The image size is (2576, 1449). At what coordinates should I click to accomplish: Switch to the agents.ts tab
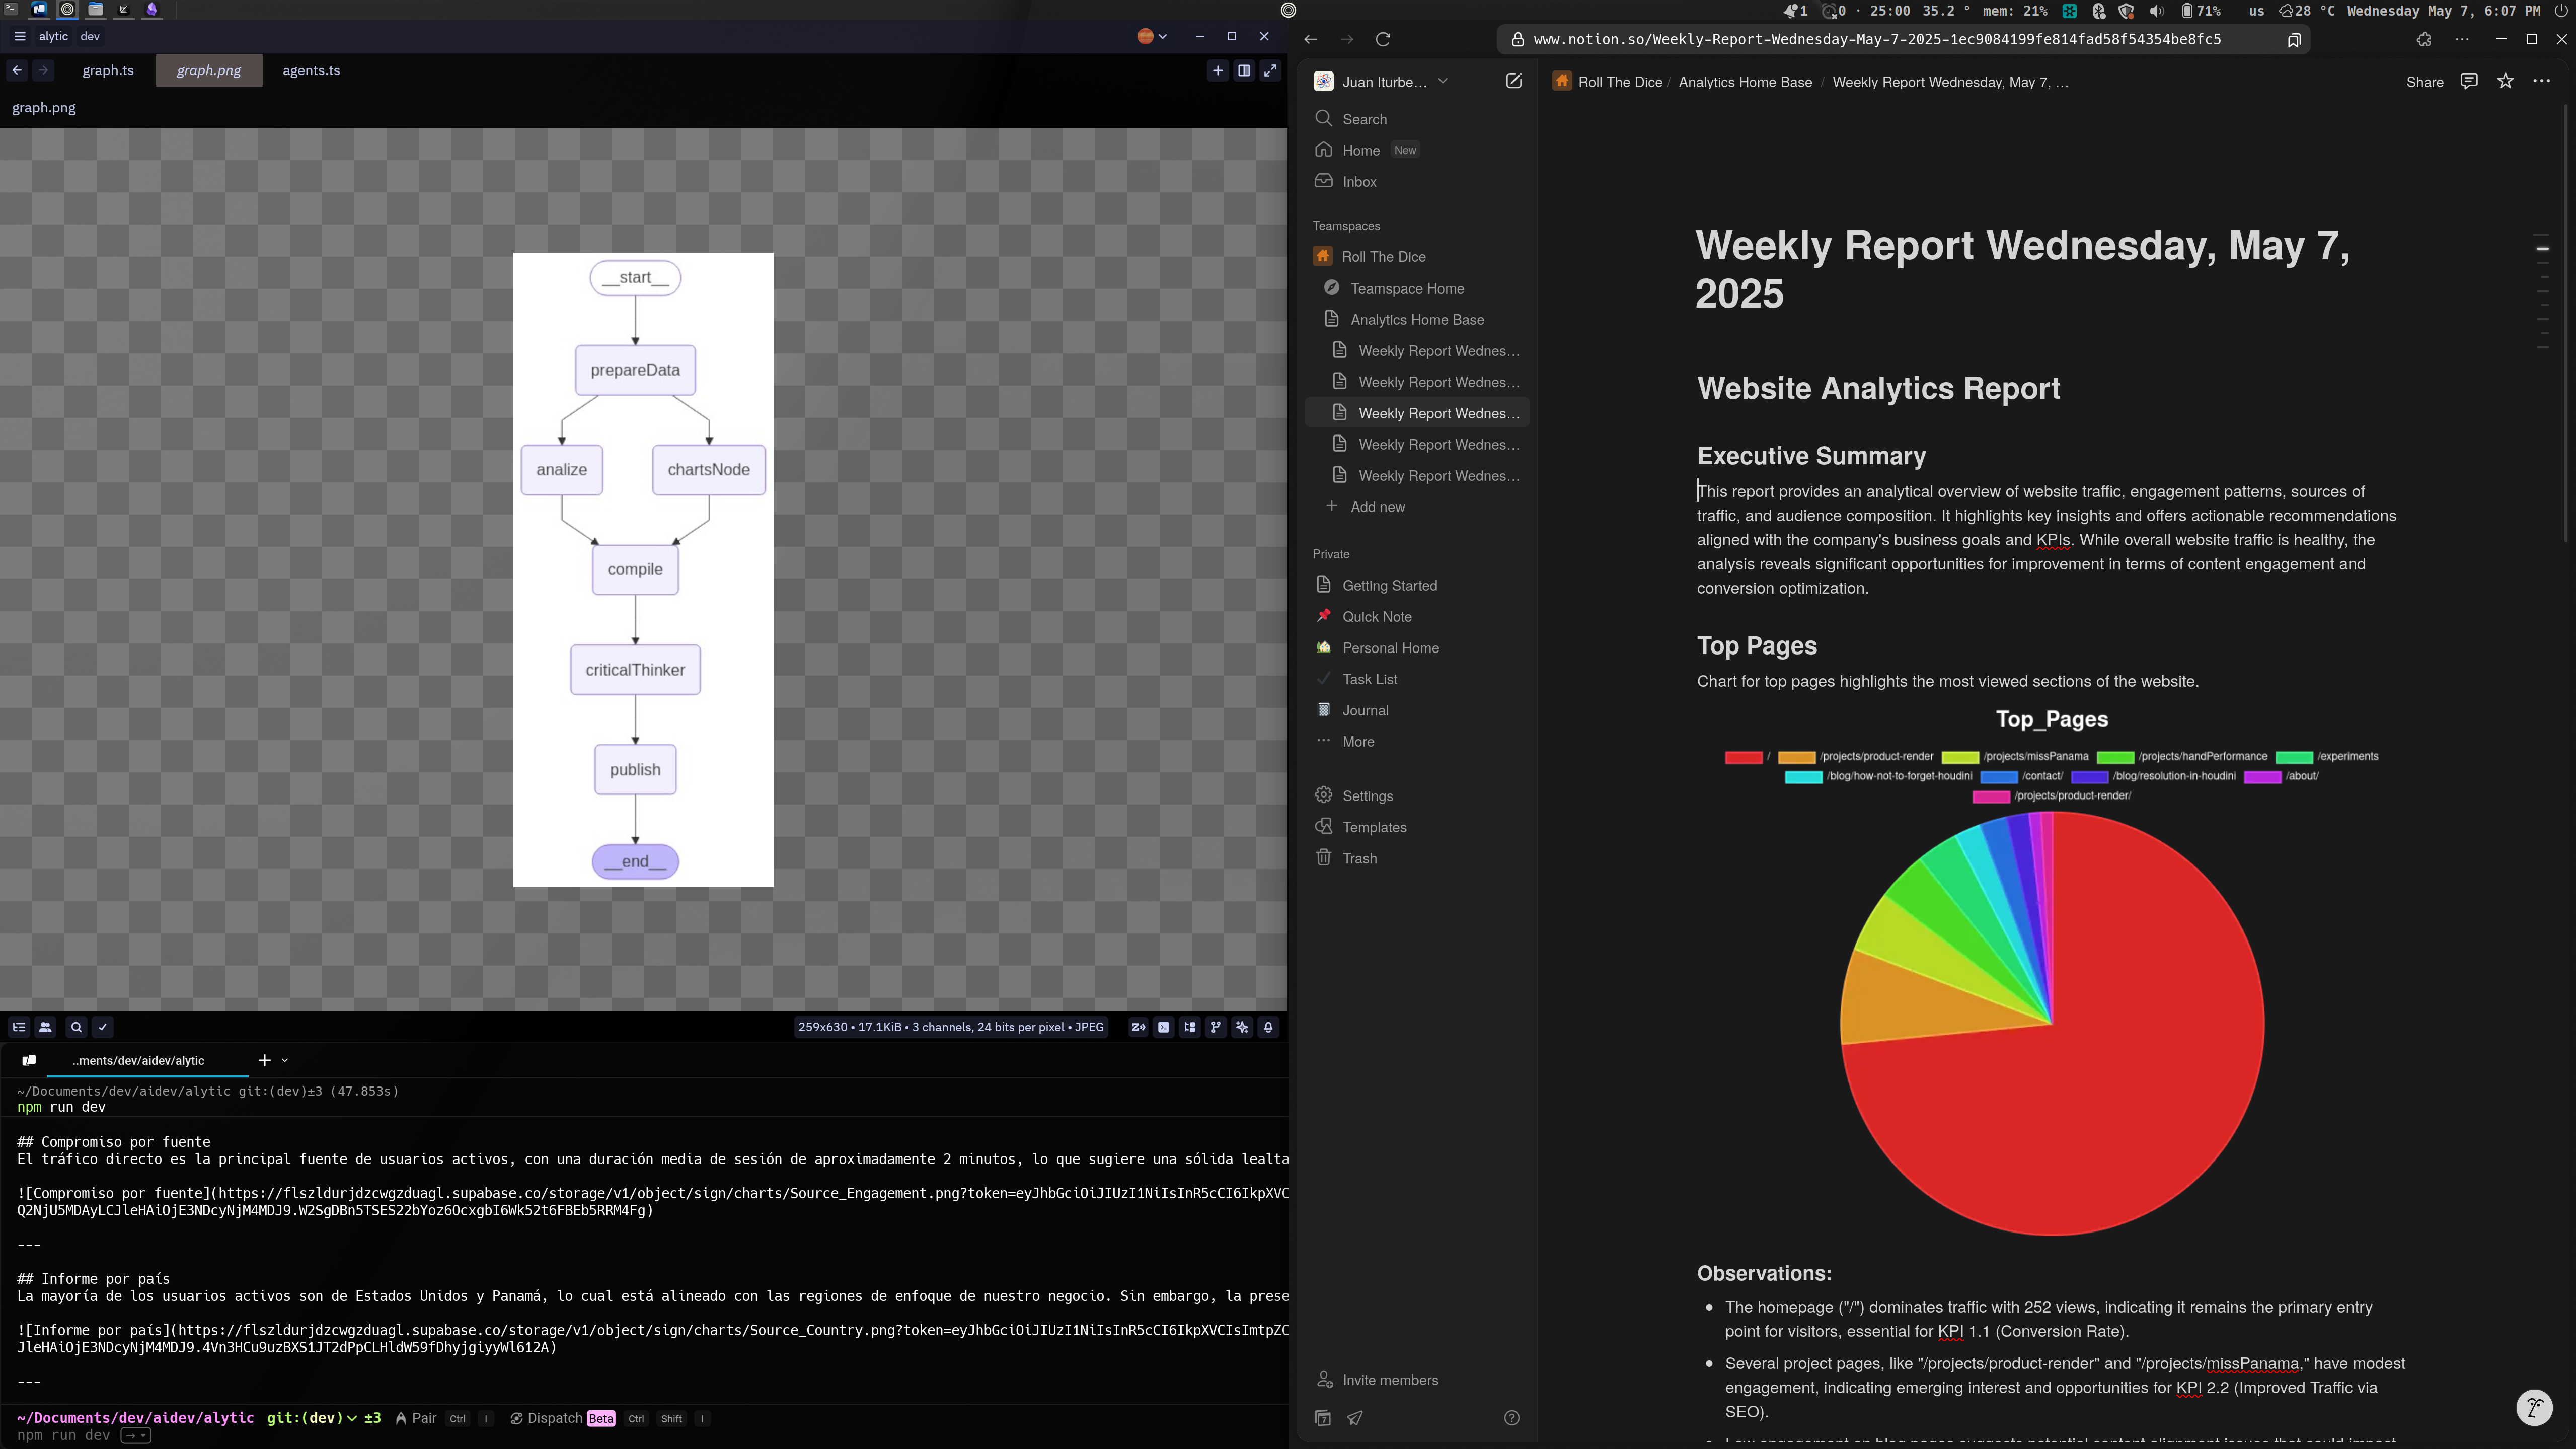pyautogui.click(x=311, y=70)
